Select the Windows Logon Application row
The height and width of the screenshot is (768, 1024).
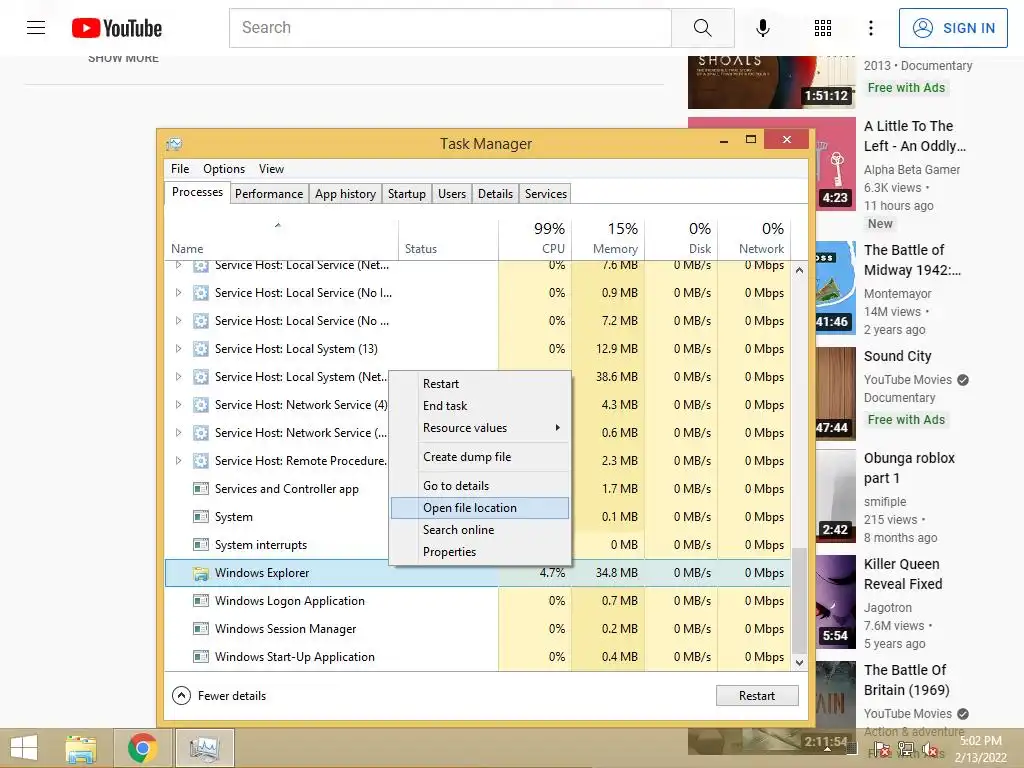[x=478, y=601]
